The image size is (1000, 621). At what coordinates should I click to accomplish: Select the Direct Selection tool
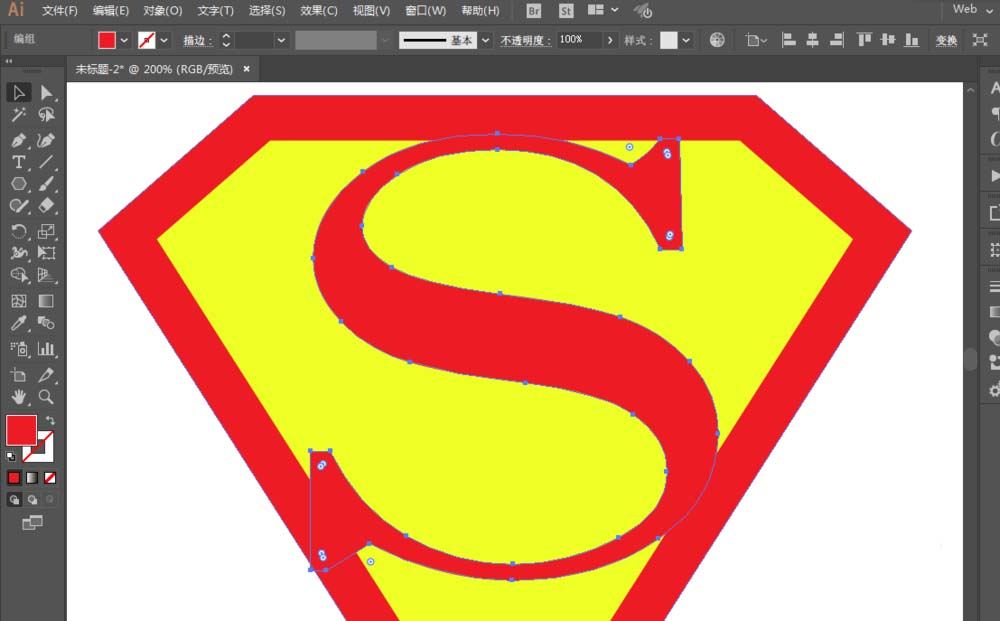click(x=46, y=92)
